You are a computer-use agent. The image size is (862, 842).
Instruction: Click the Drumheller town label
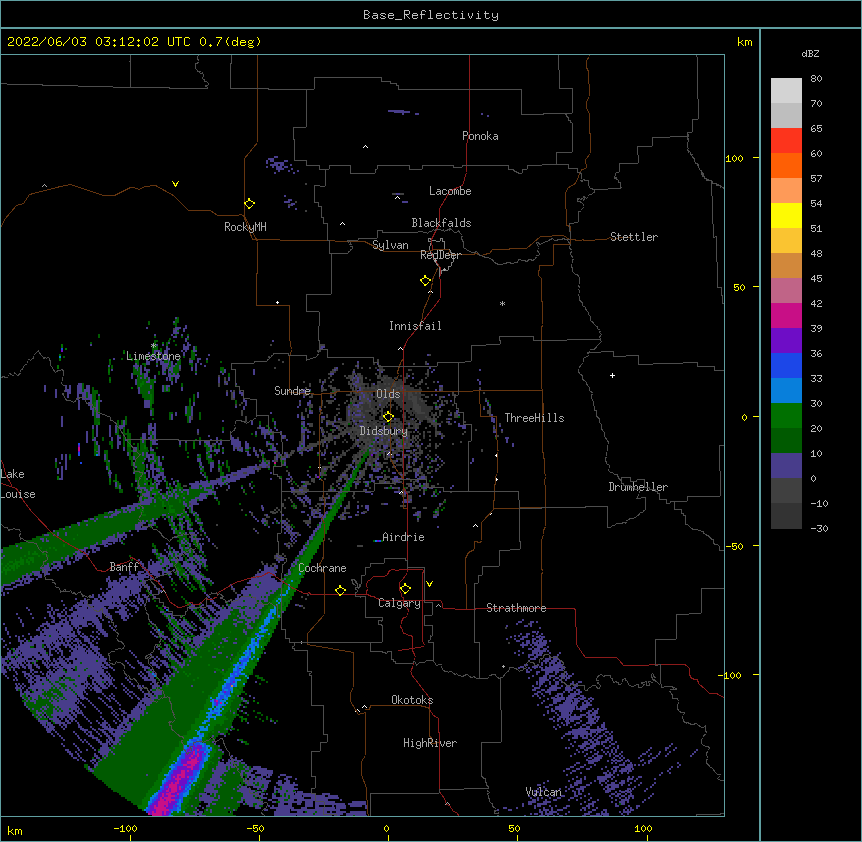coord(638,487)
